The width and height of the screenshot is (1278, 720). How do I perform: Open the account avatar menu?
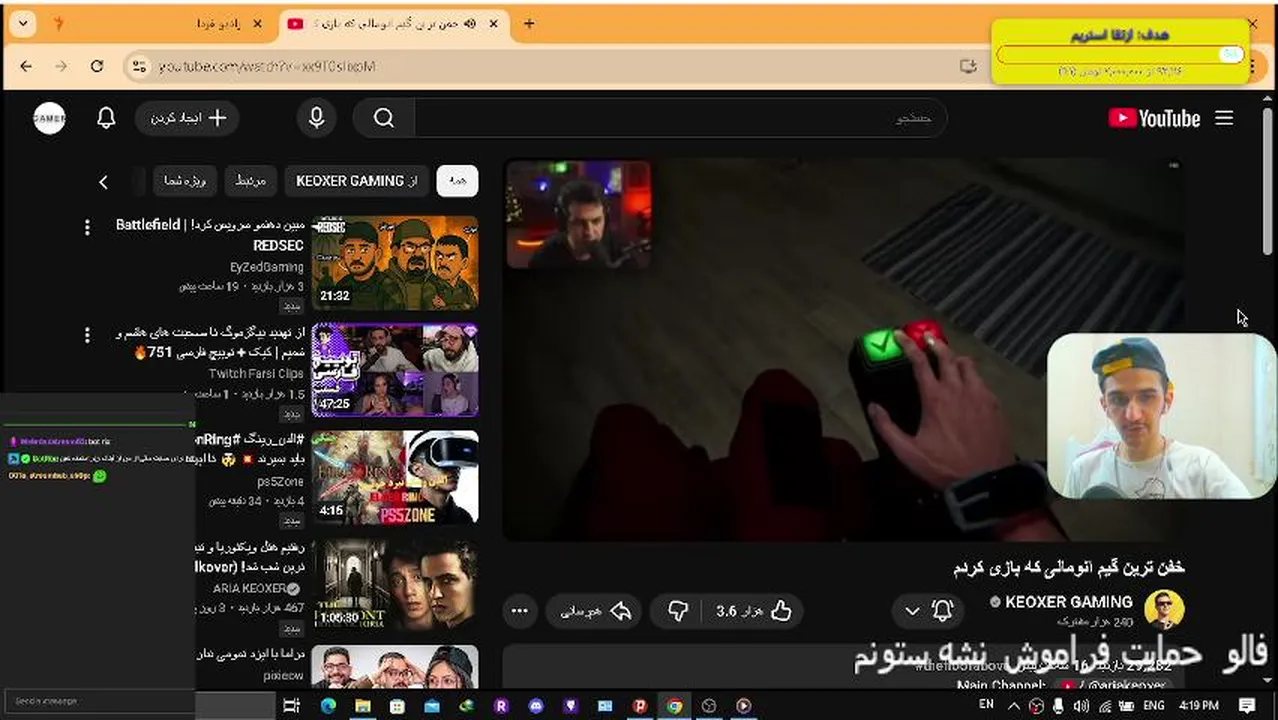[x=49, y=118]
